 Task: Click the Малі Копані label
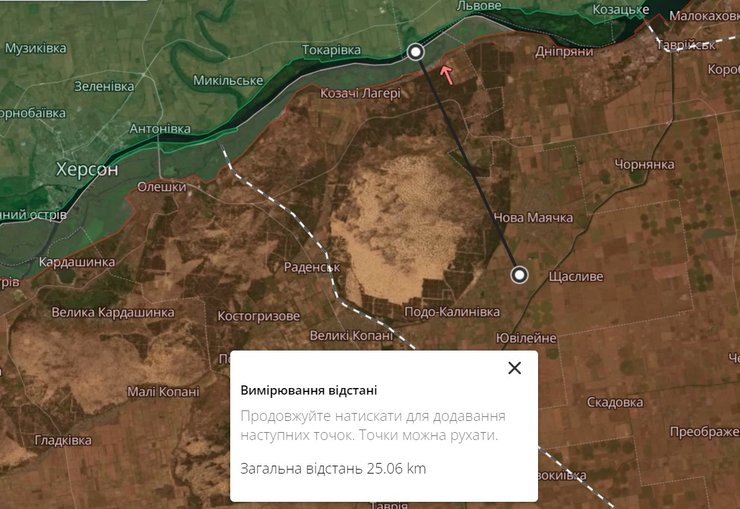(x=163, y=392)
